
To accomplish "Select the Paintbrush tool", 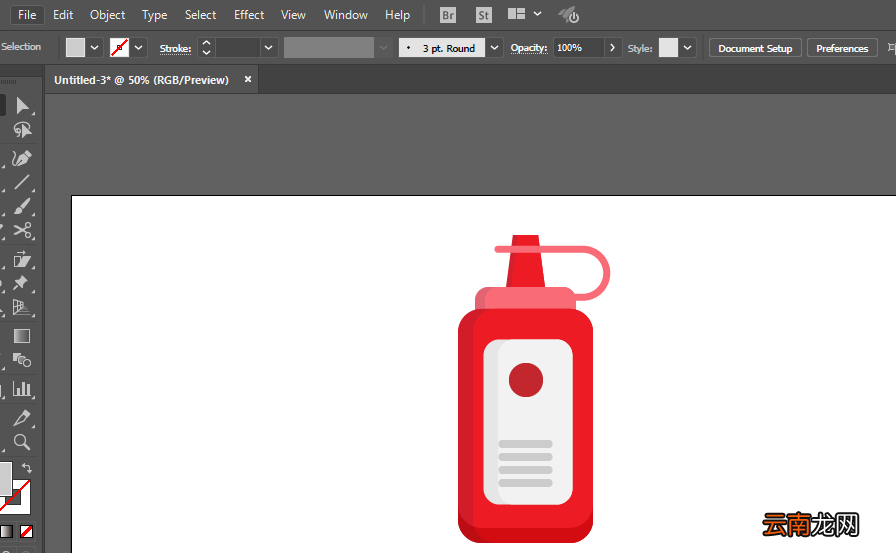I will pyautogui.click(x=22, y=206).
